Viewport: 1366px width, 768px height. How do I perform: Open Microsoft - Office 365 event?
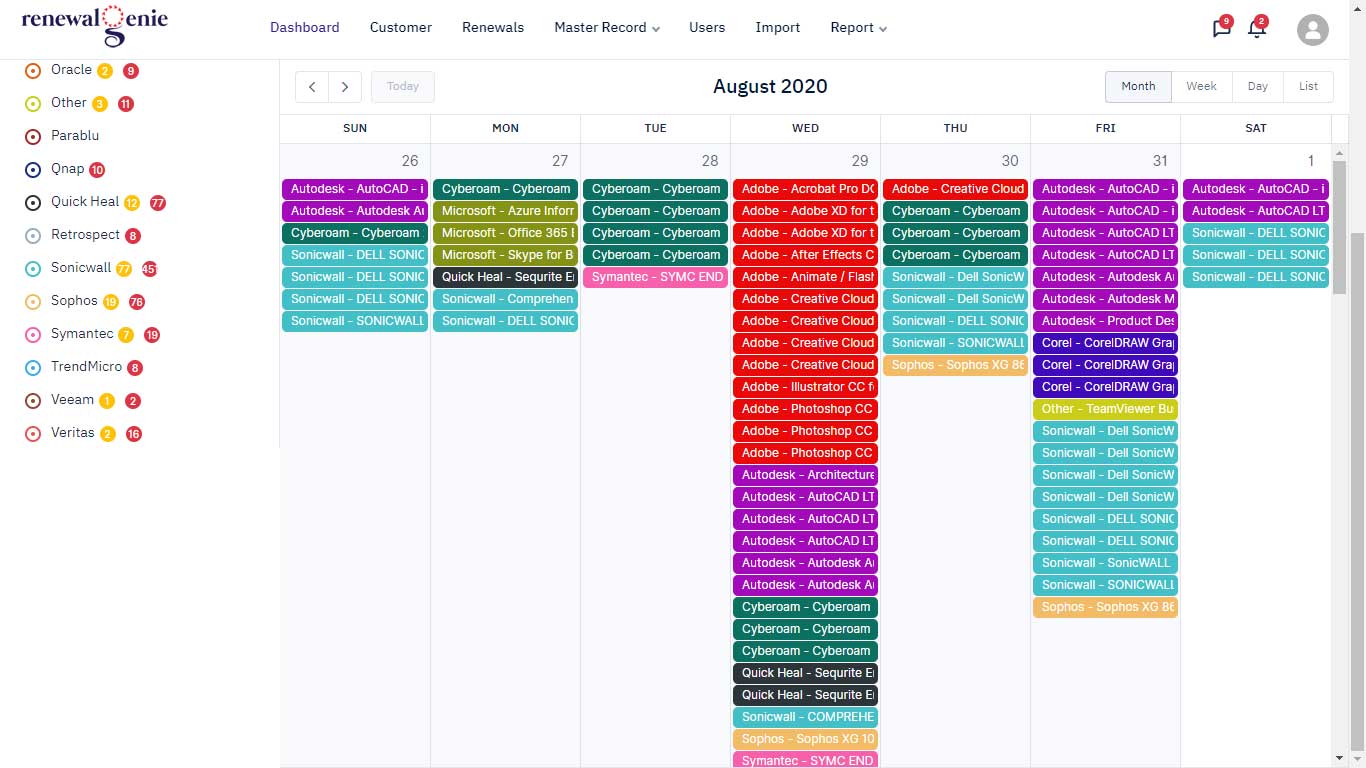coord(505,233)
